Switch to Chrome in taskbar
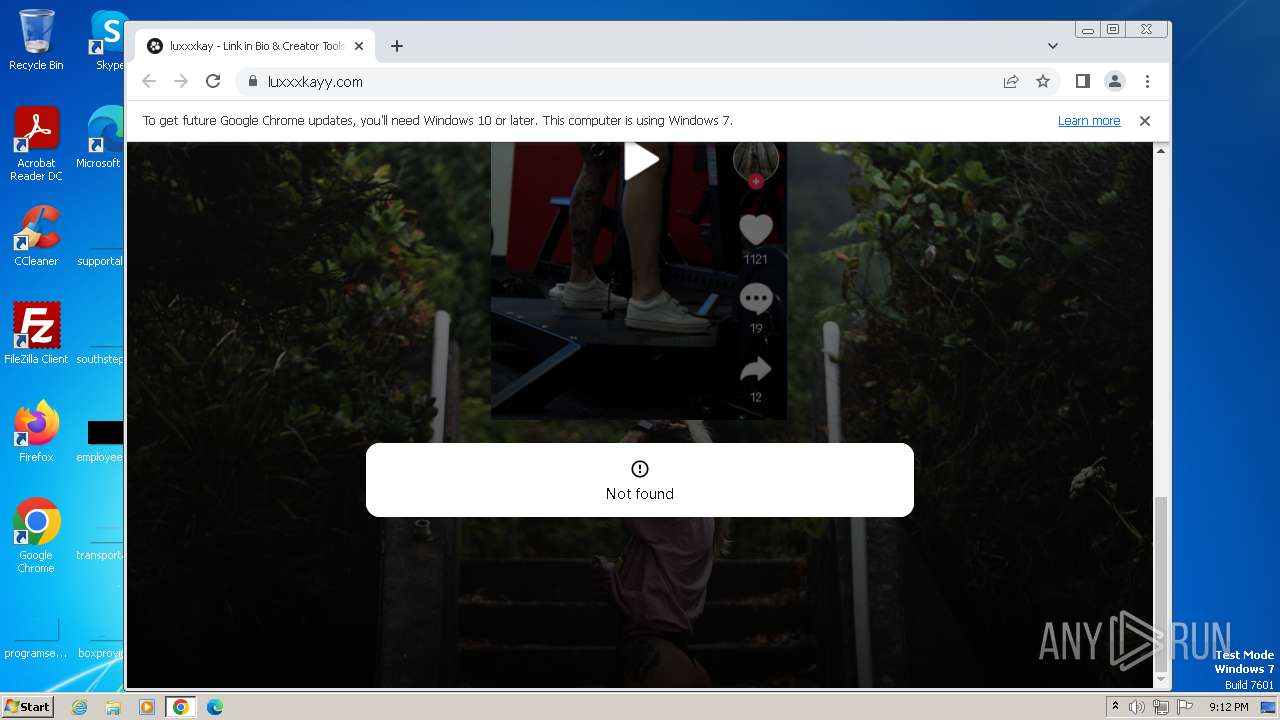 181,707
